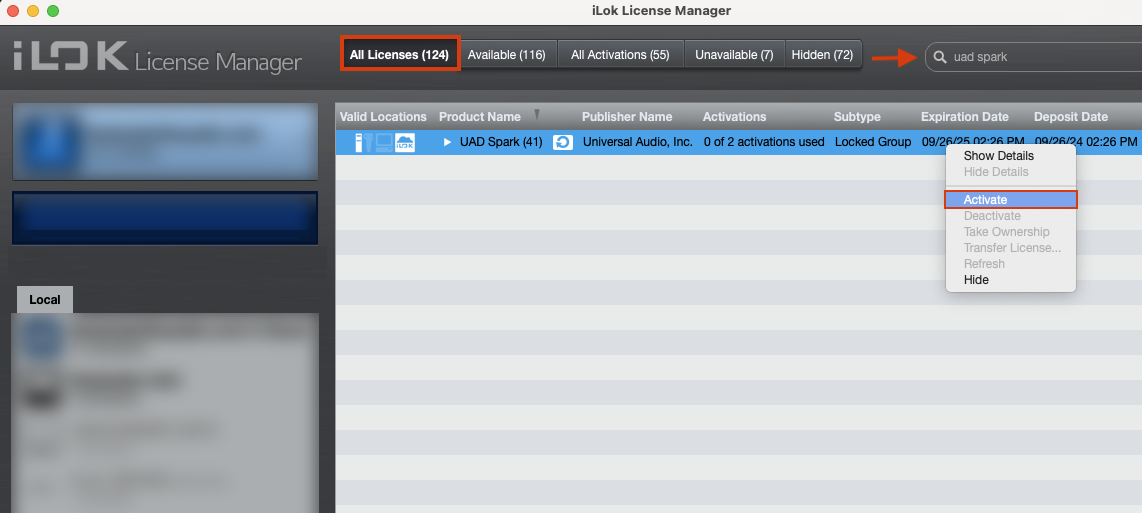Click the refresh icon beside UAD Spark
The width and height of the screenshot is (1142, 513).
pos(563,142)
